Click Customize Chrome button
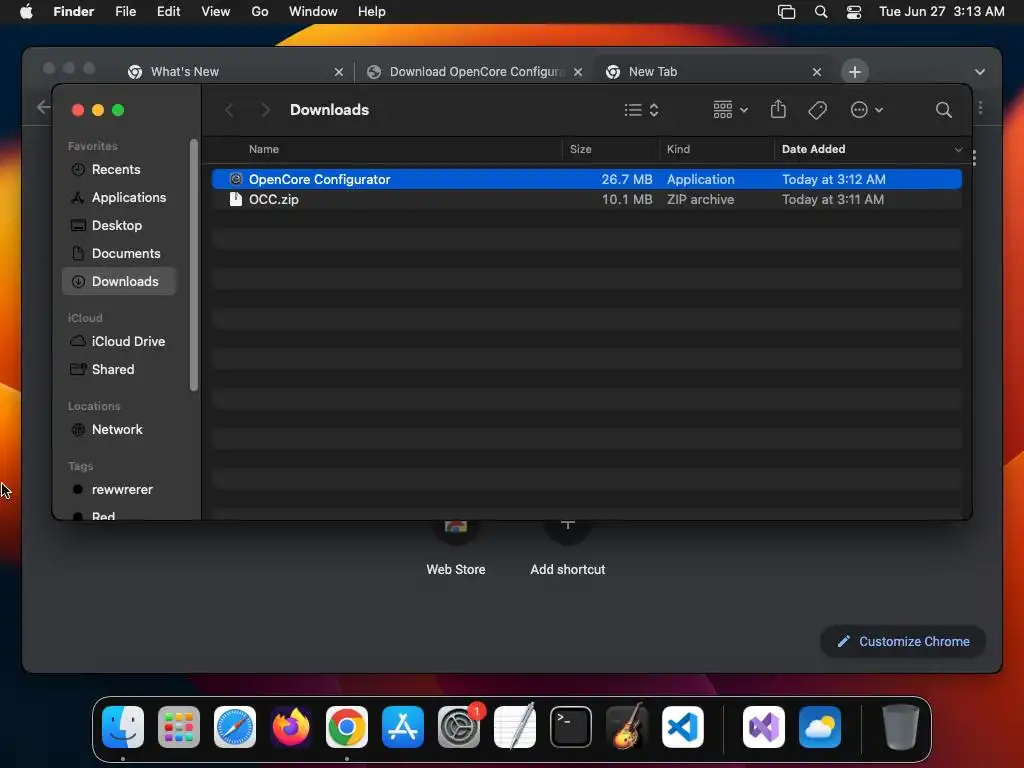Viewport: 1024px width, 768px height. pyautogui.click(x=903, y=641)
